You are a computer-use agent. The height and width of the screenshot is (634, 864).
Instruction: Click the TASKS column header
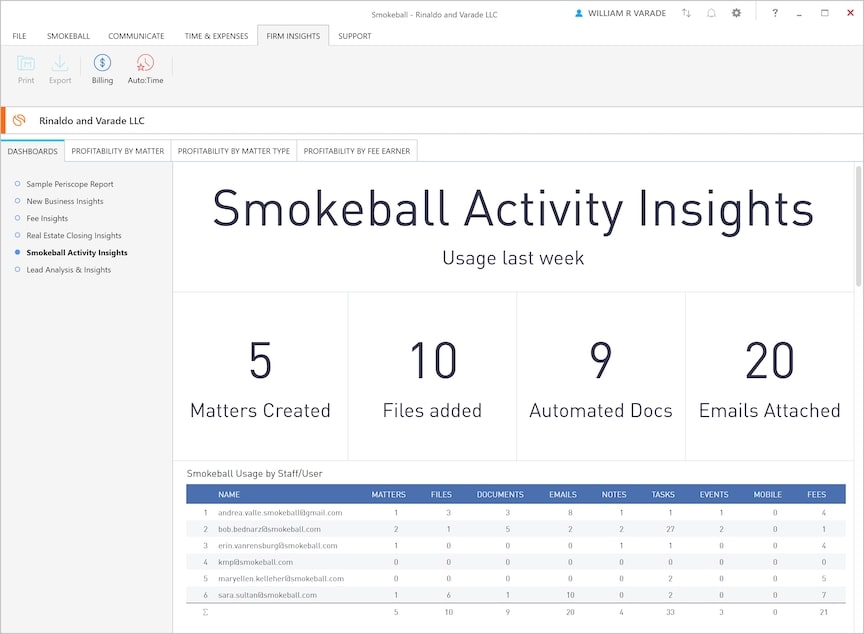point(663,494)
